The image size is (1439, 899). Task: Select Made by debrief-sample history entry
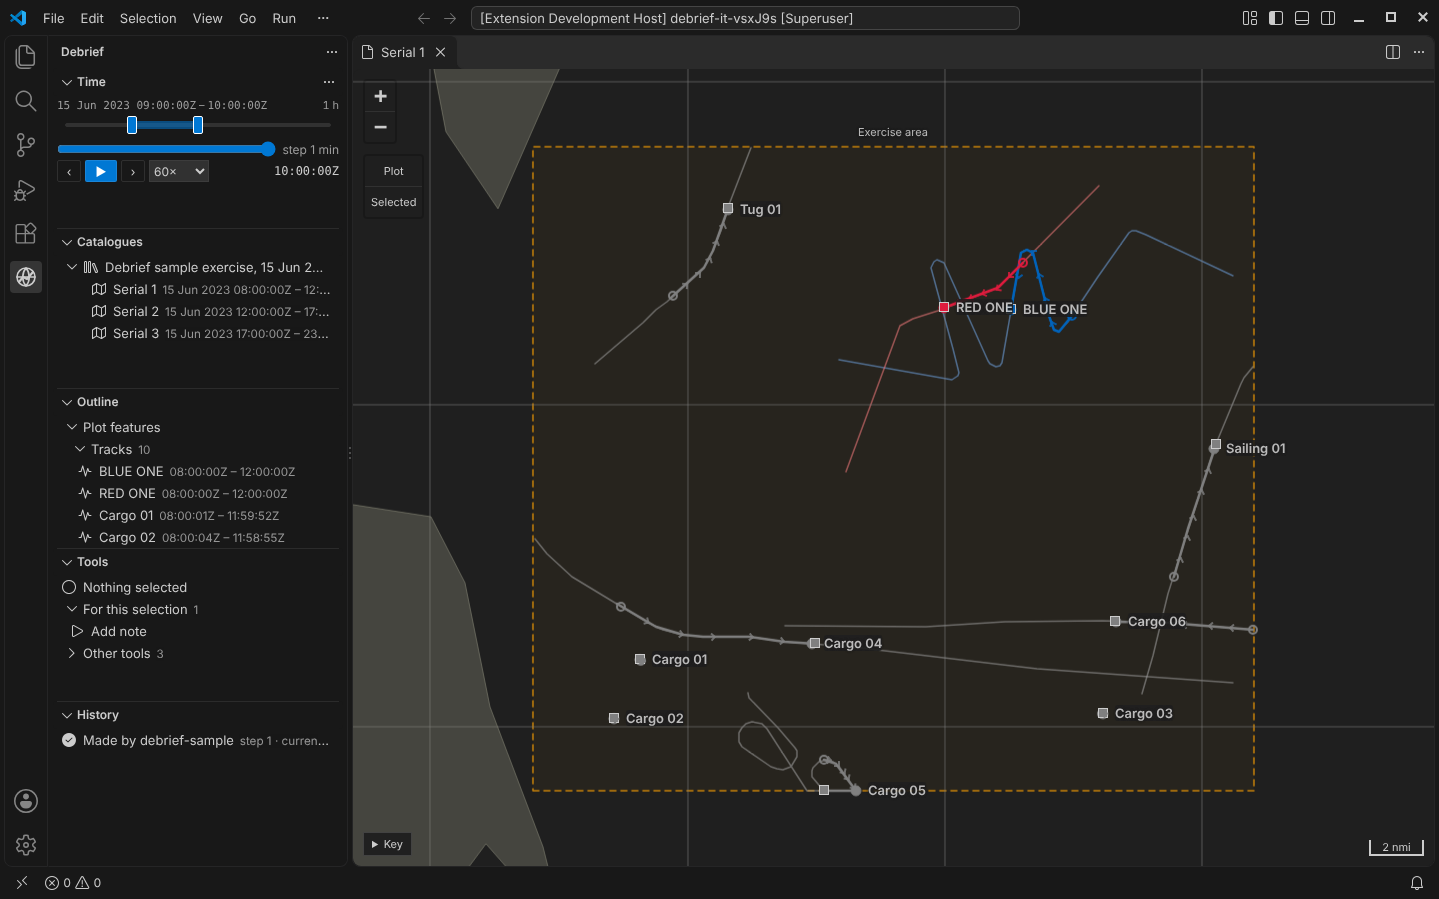pyautogui.click(x=198, y=740)
